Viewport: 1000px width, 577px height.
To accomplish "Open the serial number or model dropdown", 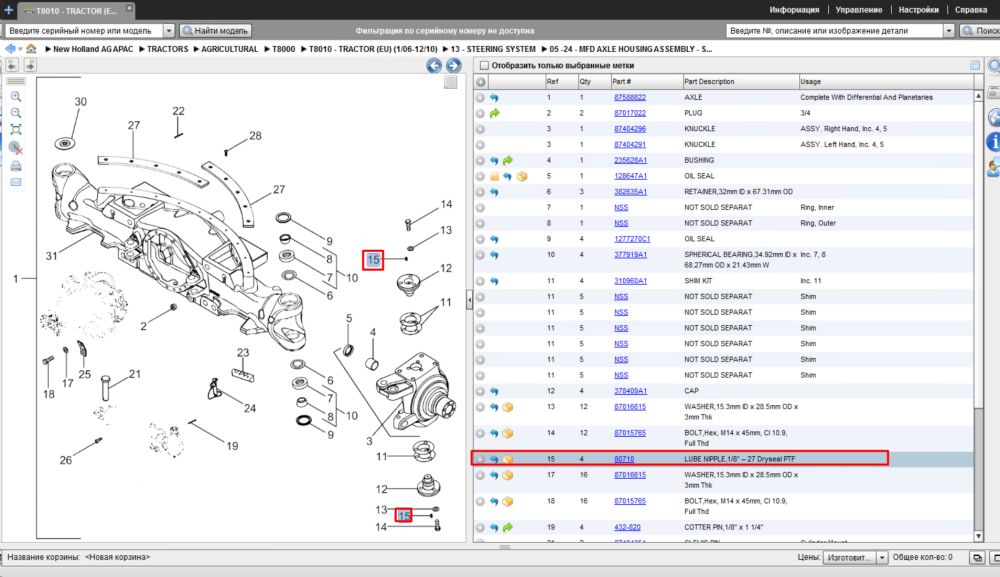I will [x=169, y=31].
